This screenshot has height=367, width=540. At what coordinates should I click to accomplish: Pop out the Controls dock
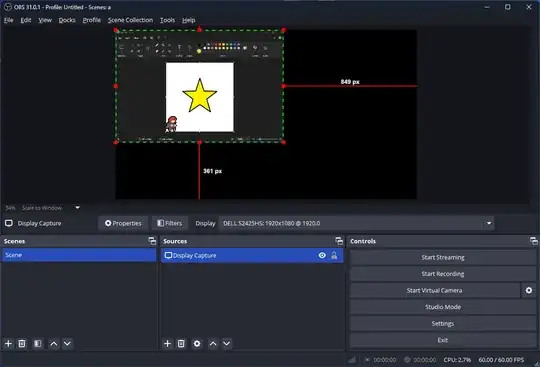(x=533, y=241)
